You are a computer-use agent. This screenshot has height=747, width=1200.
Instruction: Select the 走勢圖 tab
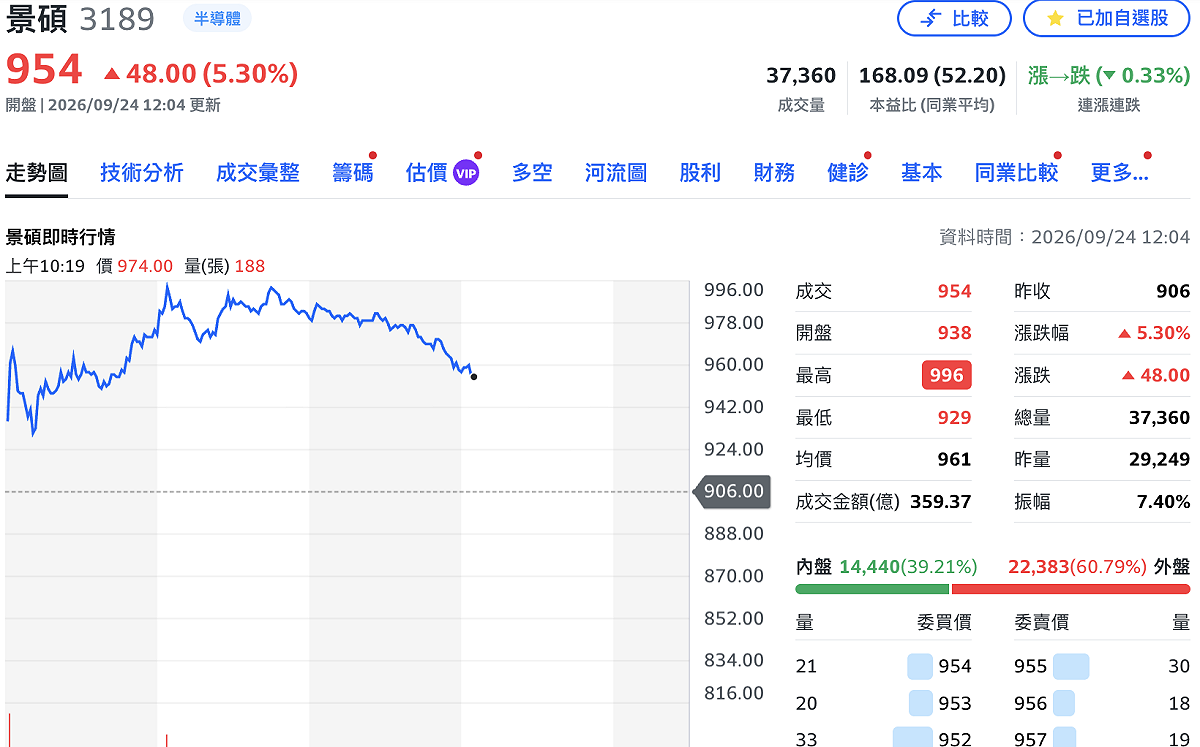click(x=37, y=173)
